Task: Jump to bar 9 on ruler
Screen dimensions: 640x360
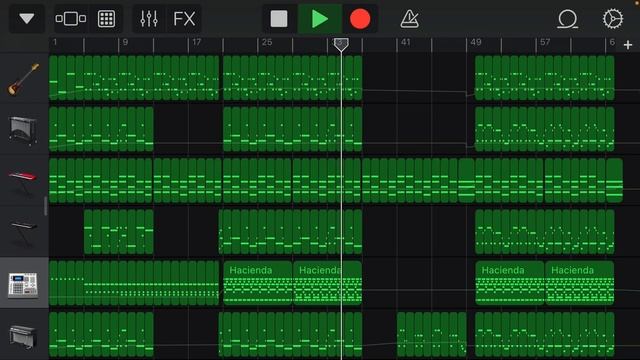Action: 125,42
